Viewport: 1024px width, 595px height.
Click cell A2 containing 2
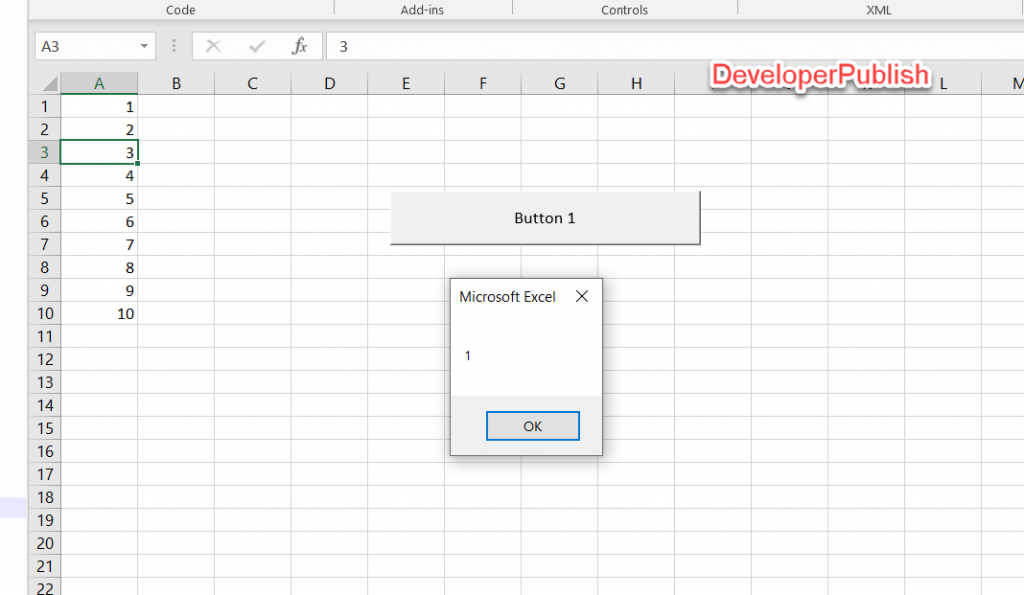(99, 129)
